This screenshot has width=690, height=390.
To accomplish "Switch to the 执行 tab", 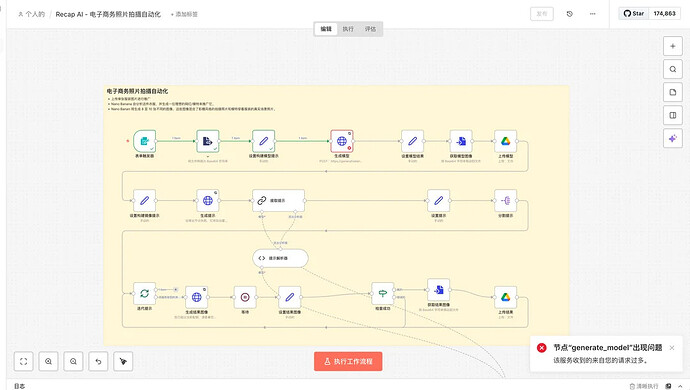I will (x=348, y=29).
